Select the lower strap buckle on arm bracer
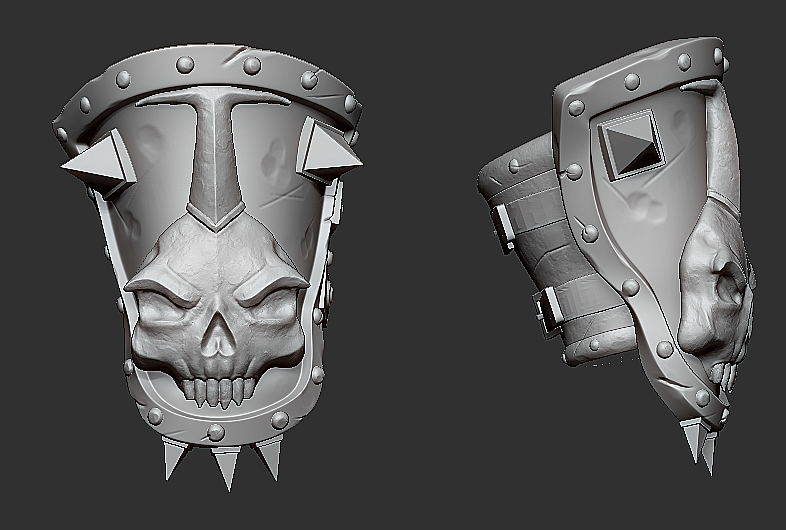 tap(545, 311)
